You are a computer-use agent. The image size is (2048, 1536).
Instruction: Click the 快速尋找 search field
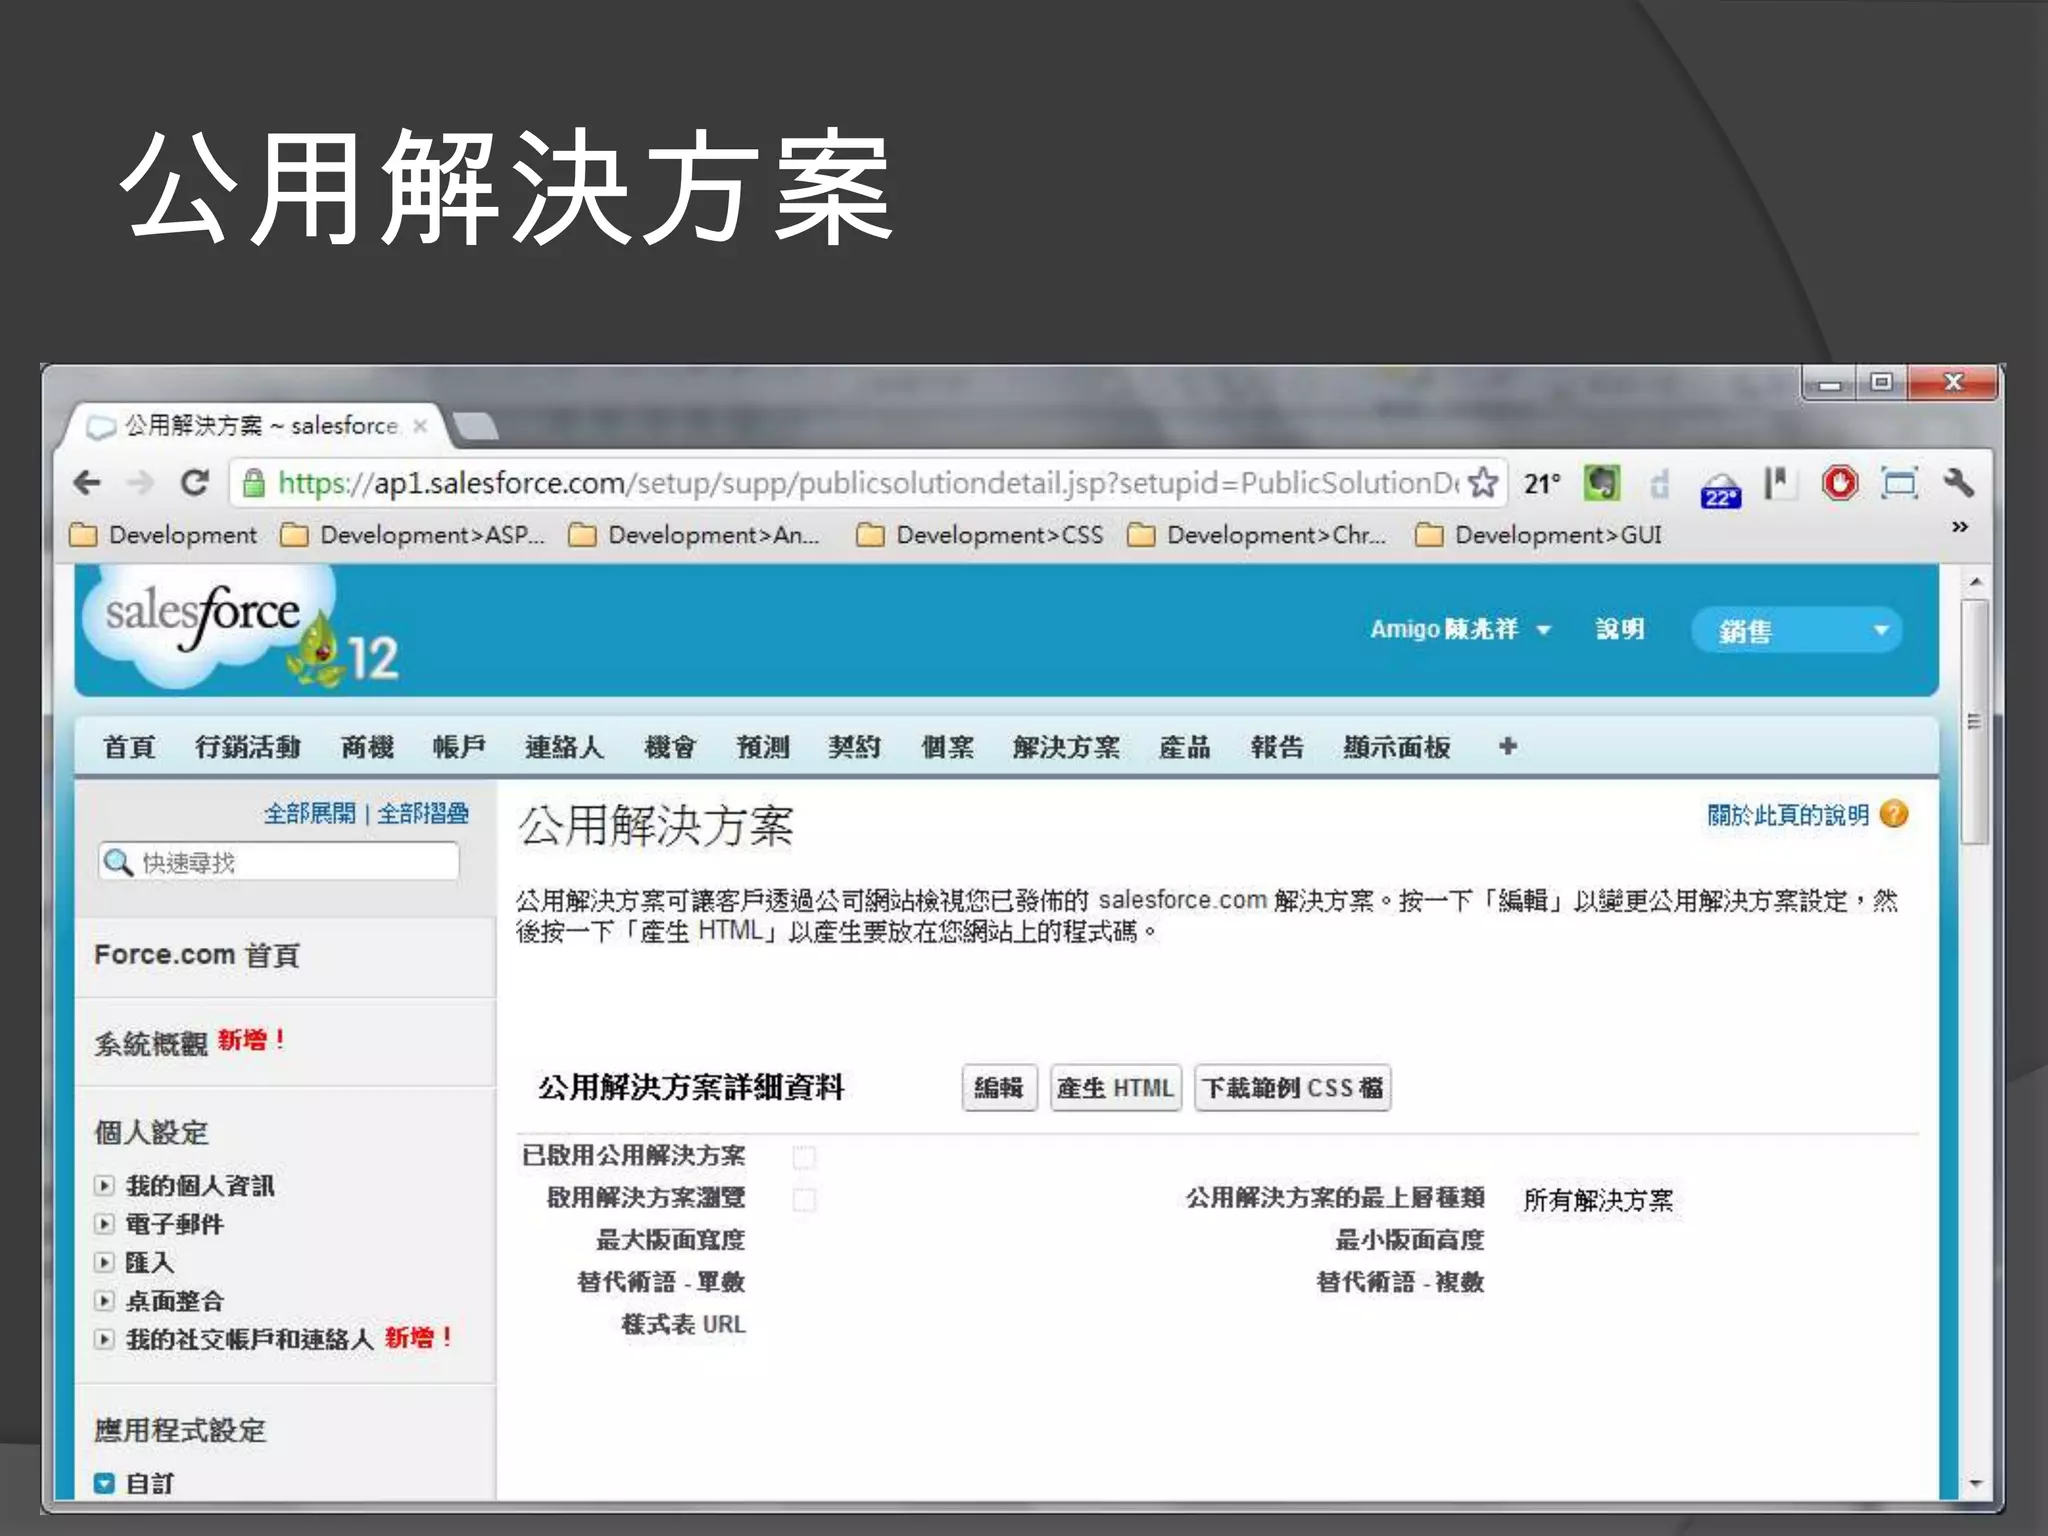coord(279,861)
